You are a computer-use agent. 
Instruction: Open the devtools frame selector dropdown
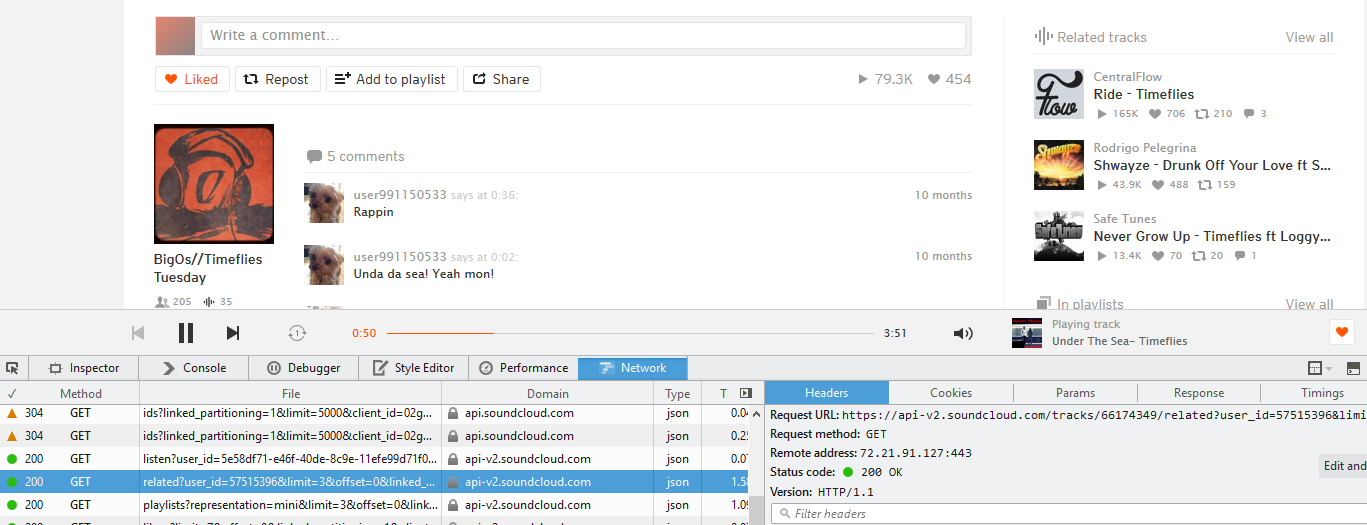tap(1320, 368)
